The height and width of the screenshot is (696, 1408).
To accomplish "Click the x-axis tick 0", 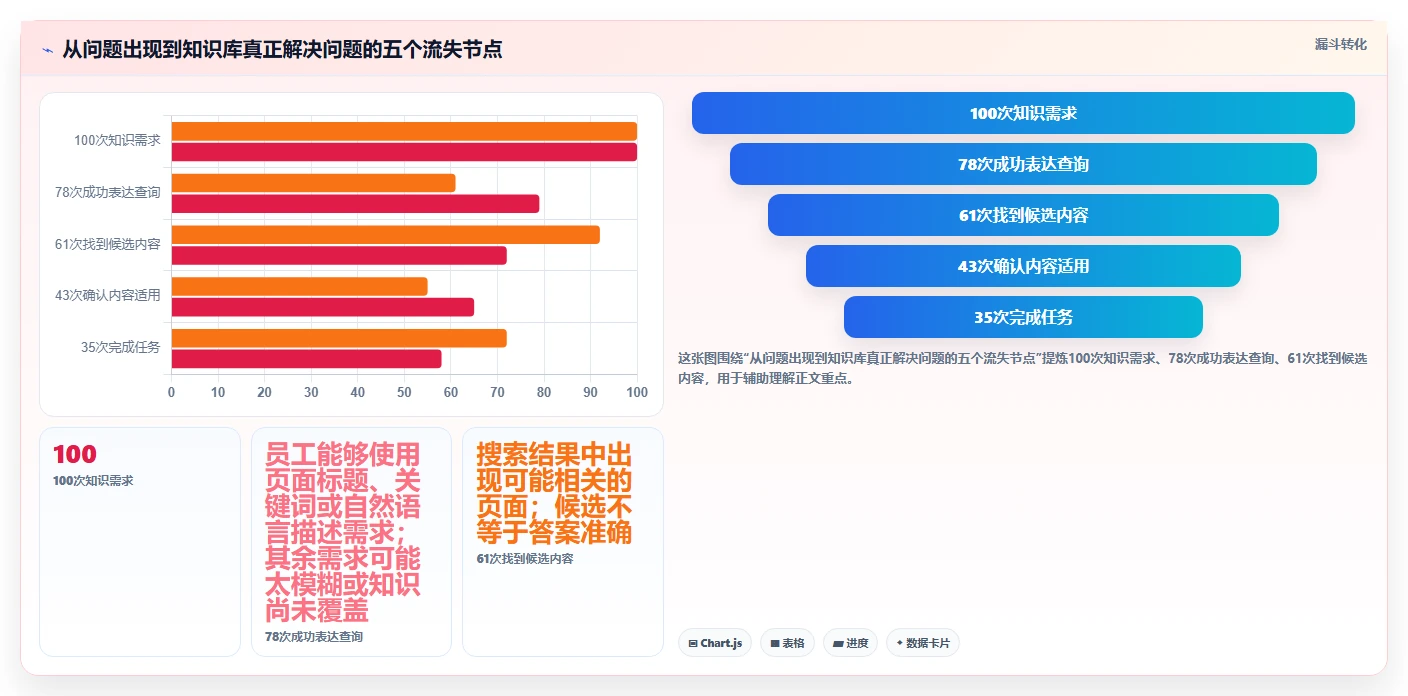I will (x=171, y=392).
